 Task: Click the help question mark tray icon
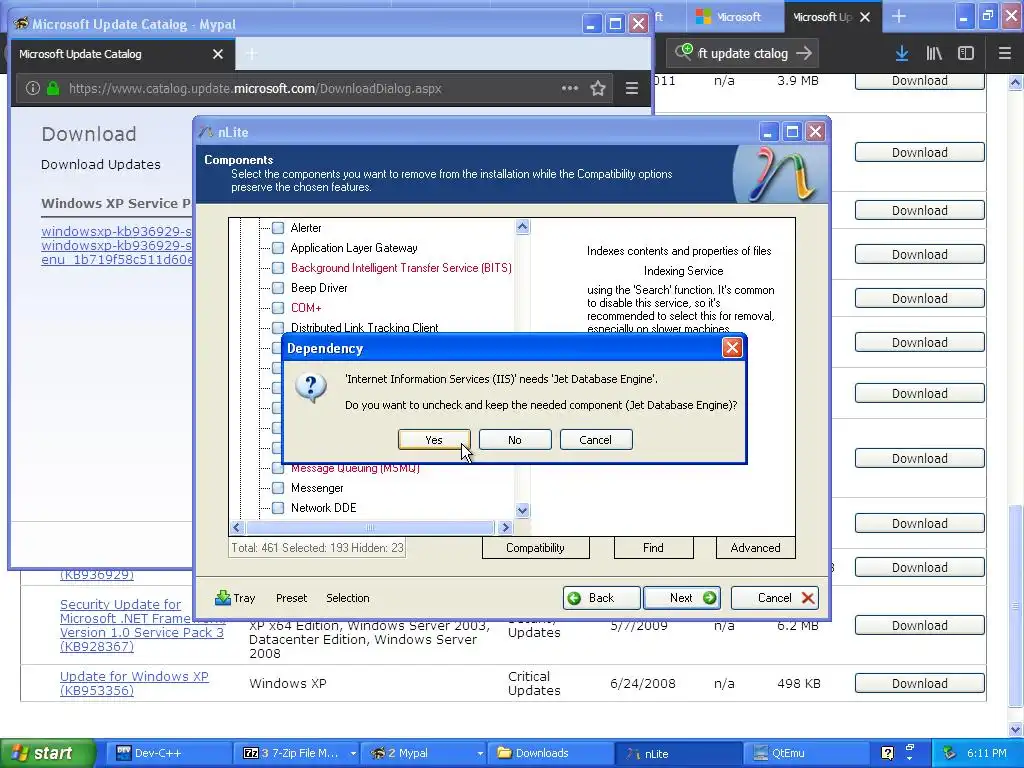pos(887,753)
